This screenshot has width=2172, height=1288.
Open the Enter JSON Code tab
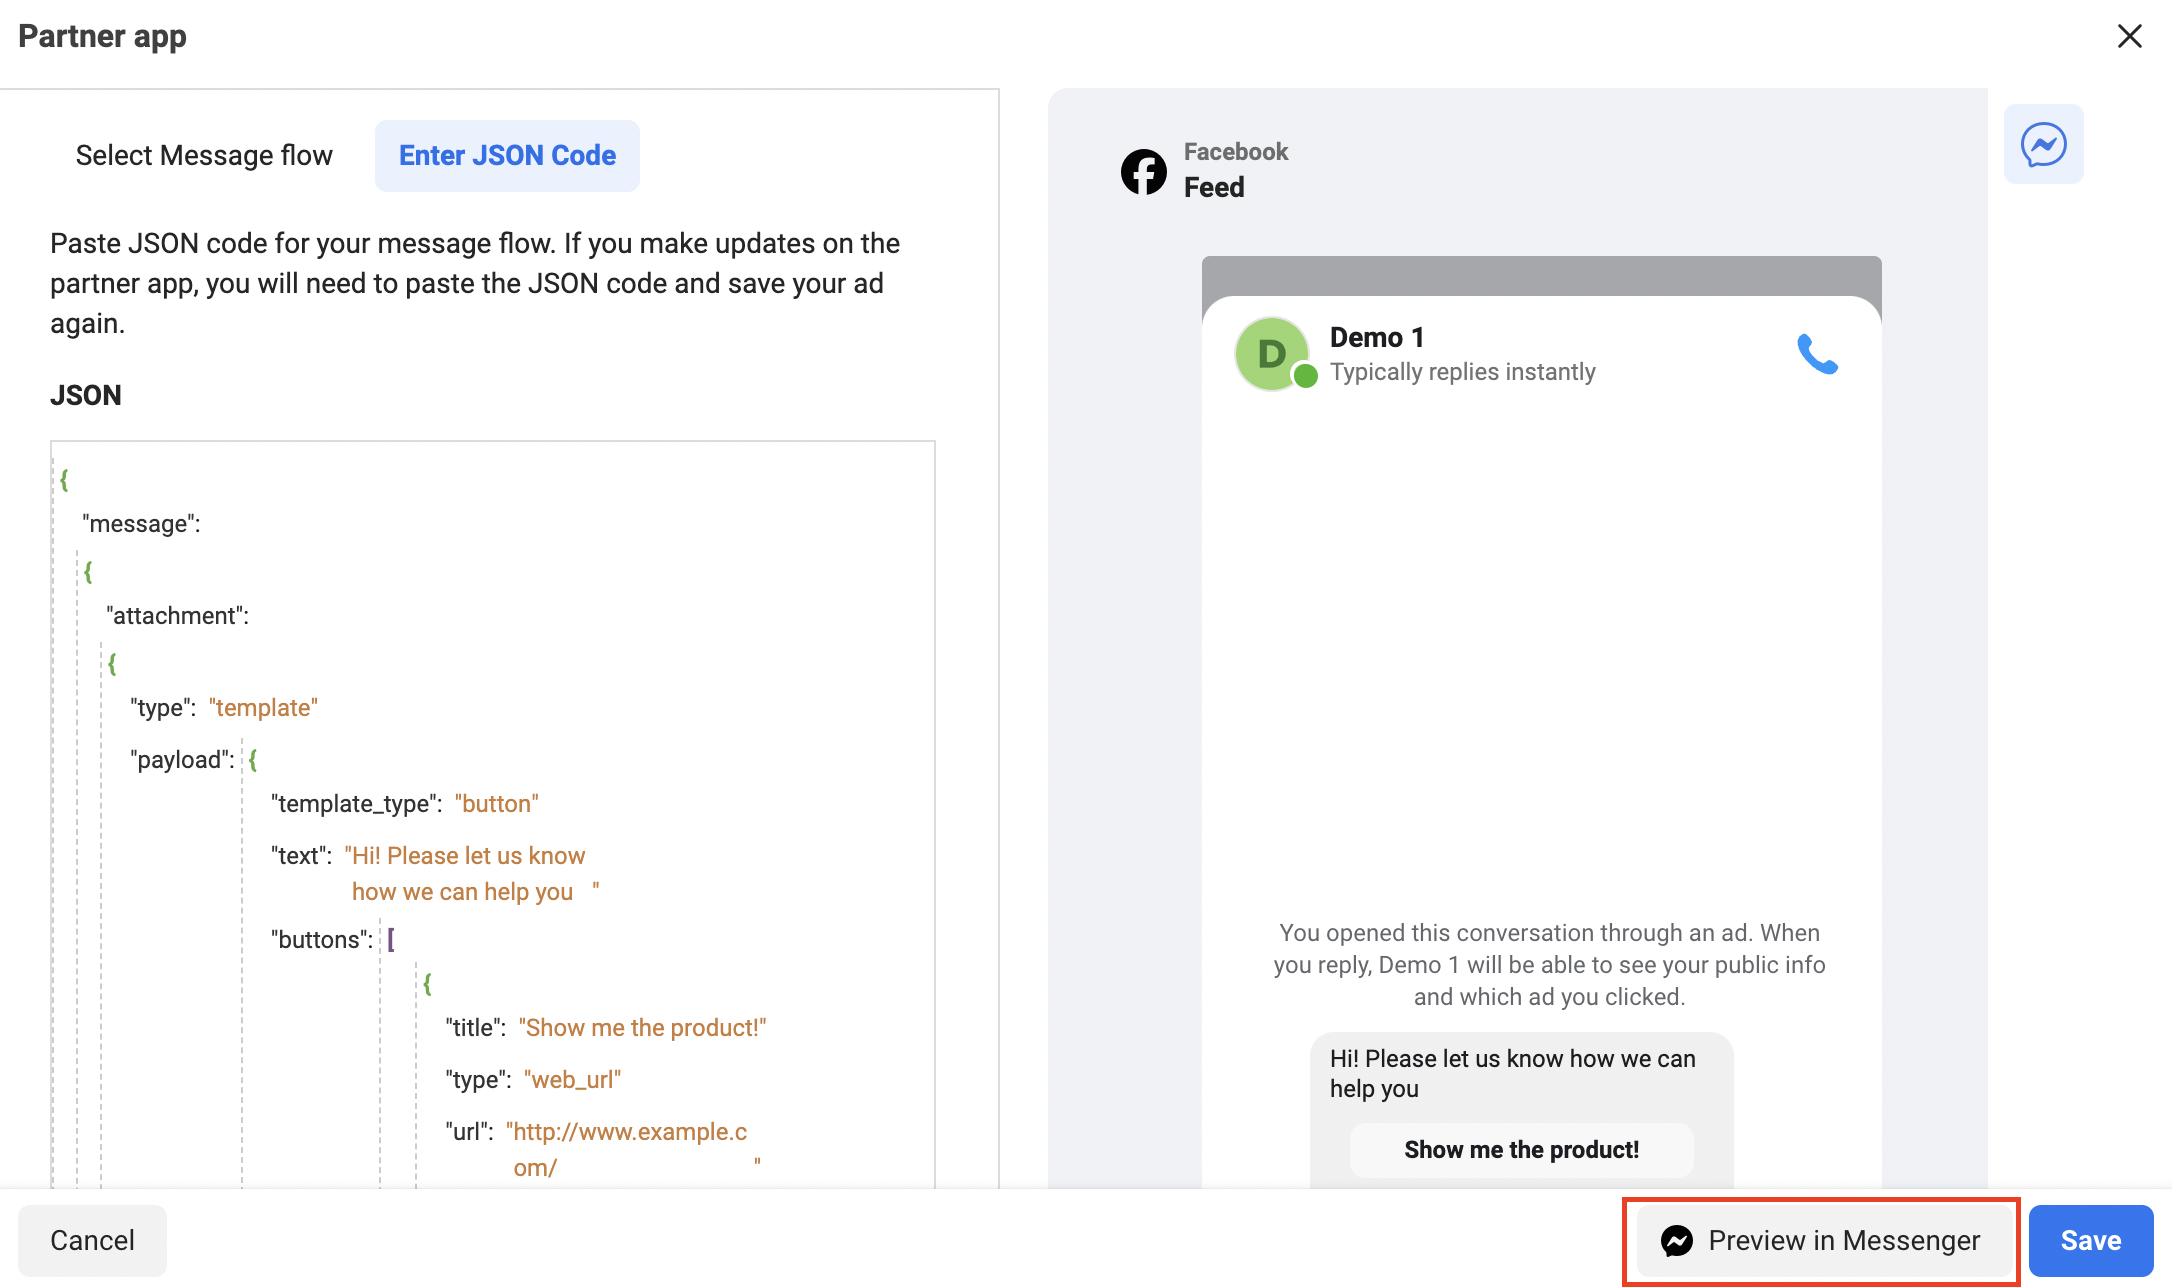point(507,155)
